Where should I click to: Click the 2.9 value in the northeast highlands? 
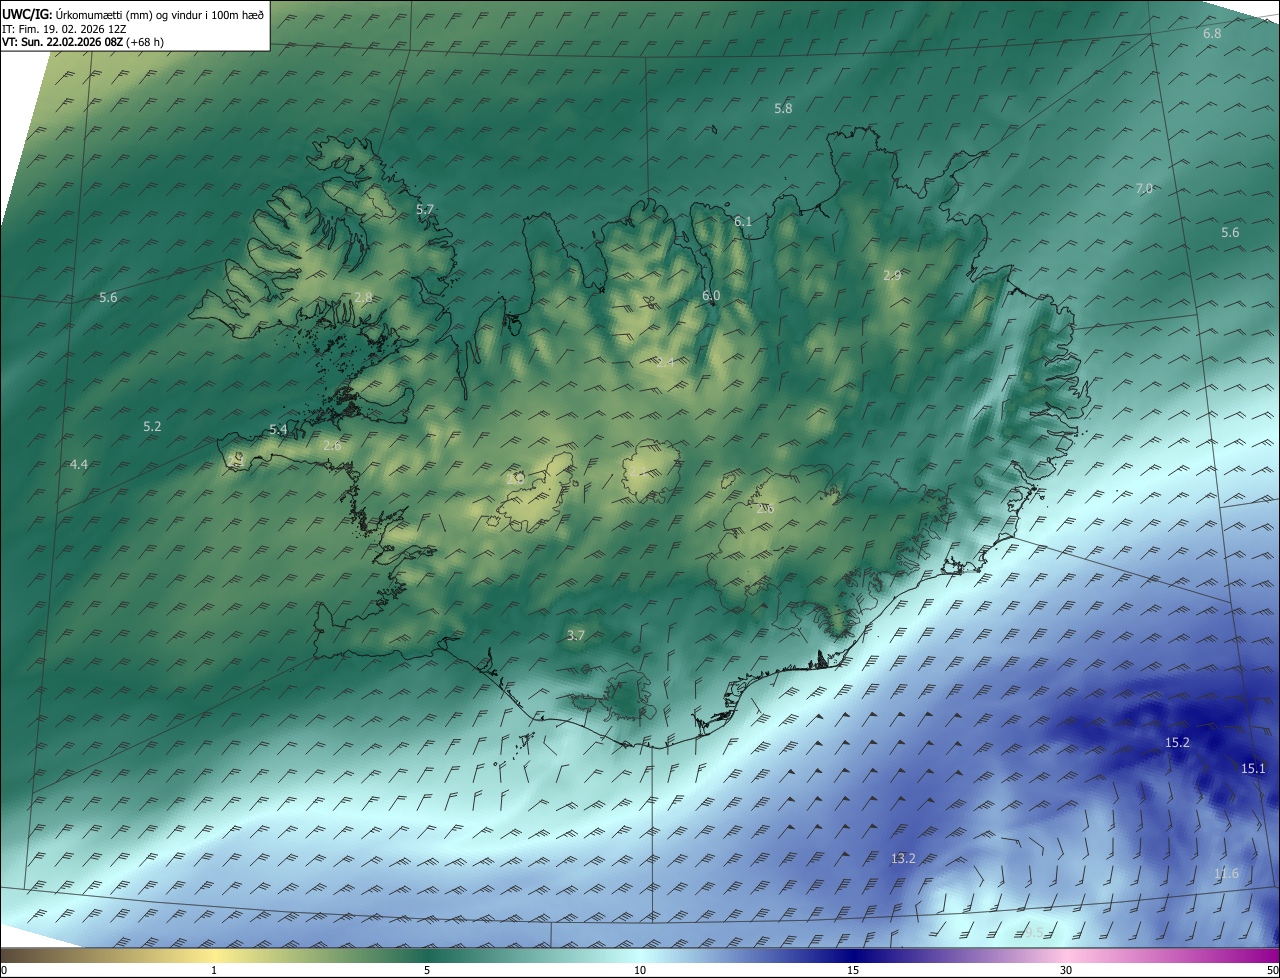(x=893, y=275)
